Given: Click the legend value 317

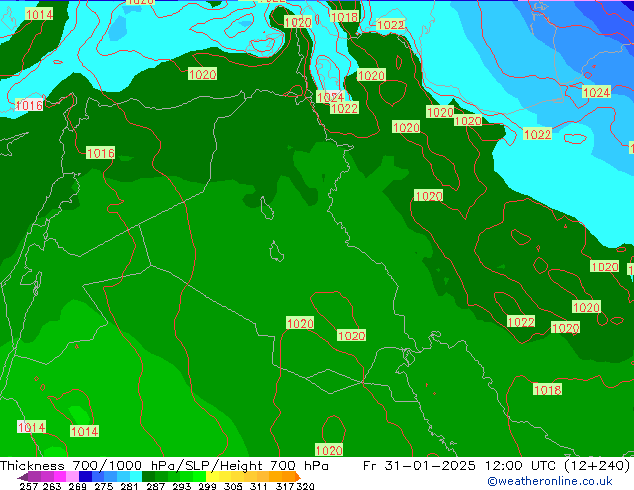Looking at the screenshot, I should pos(285,486).
